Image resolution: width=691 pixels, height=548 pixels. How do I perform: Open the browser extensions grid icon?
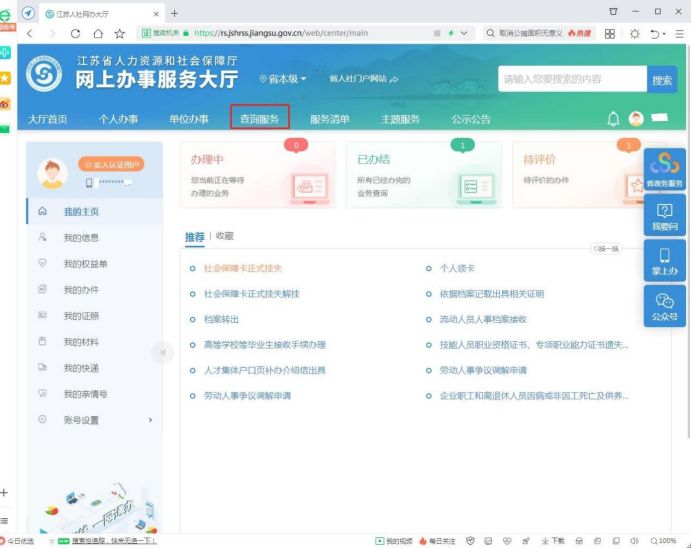pos(610,33)
